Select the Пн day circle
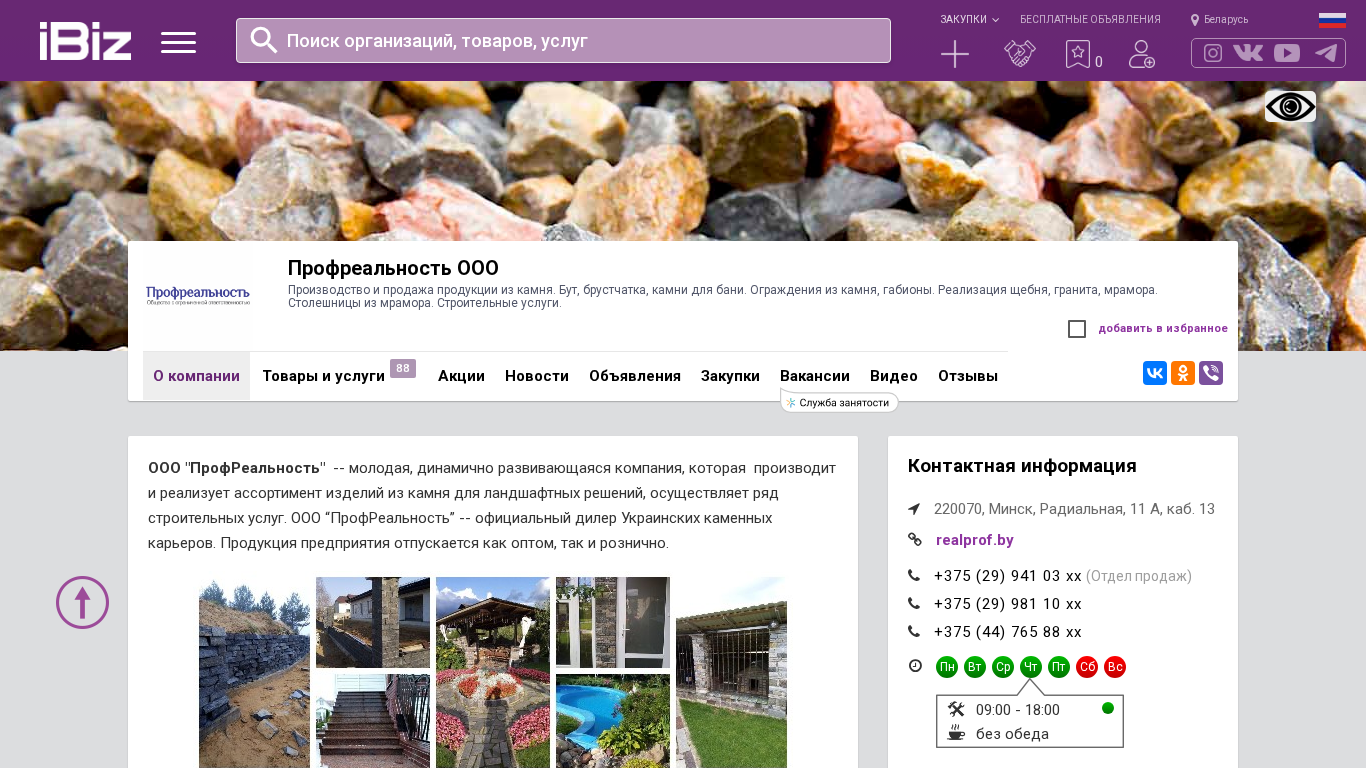 [947, 667]
